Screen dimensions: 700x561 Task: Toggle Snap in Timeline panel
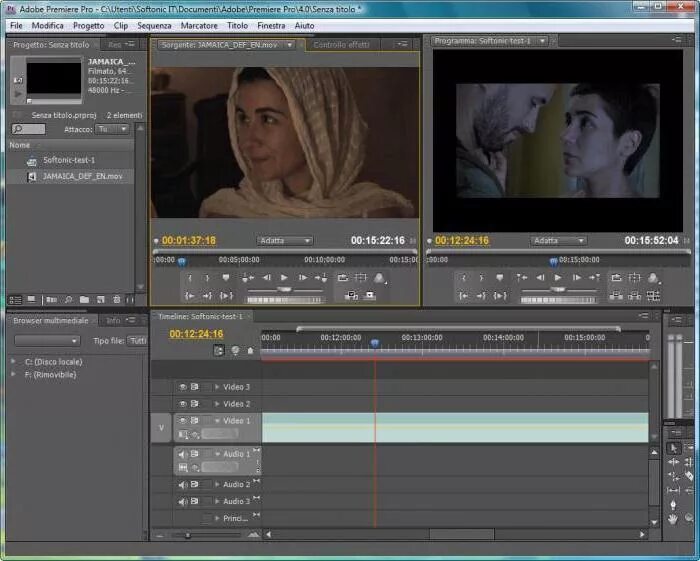coord(219,350)
